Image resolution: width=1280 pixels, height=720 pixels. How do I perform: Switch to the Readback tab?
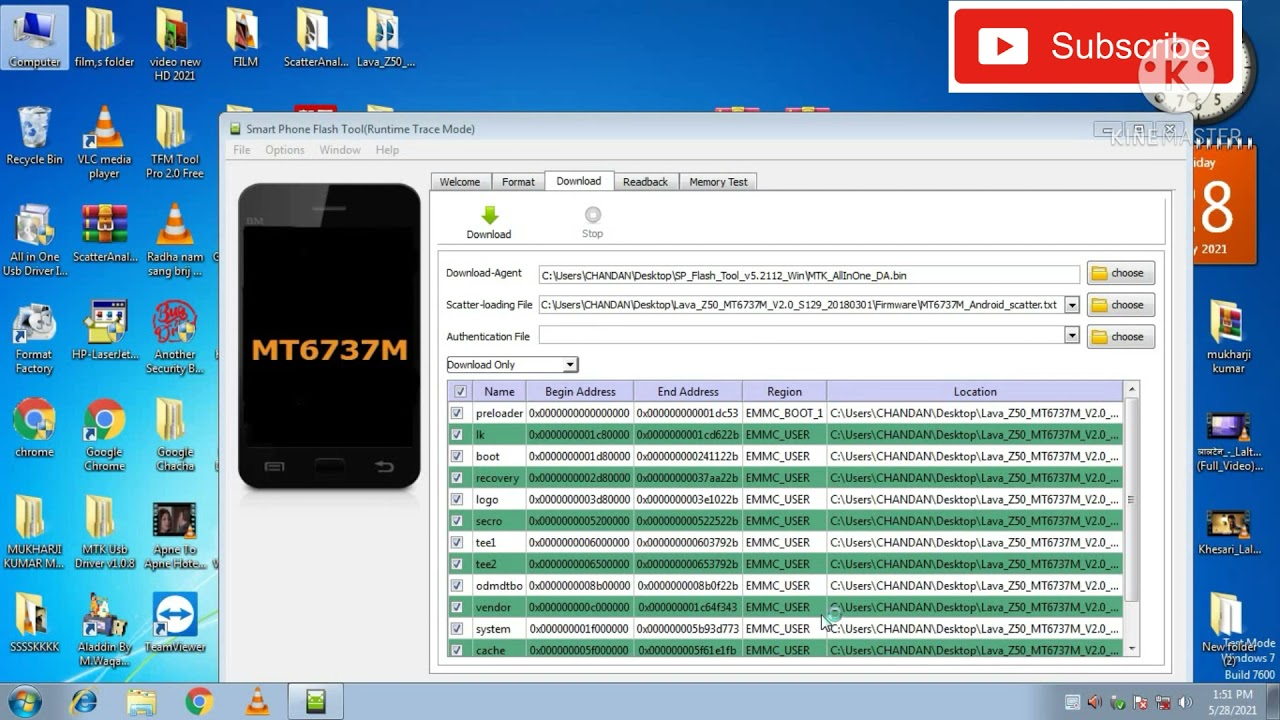(x=645, y=182)
